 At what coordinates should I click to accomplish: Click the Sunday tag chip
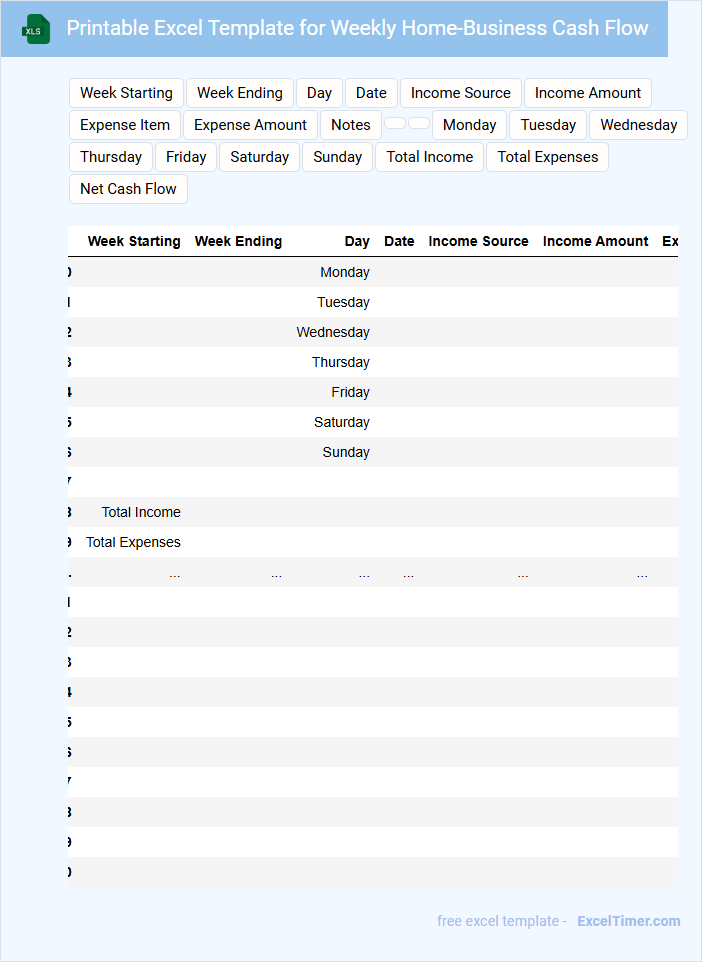pos(338,157)
